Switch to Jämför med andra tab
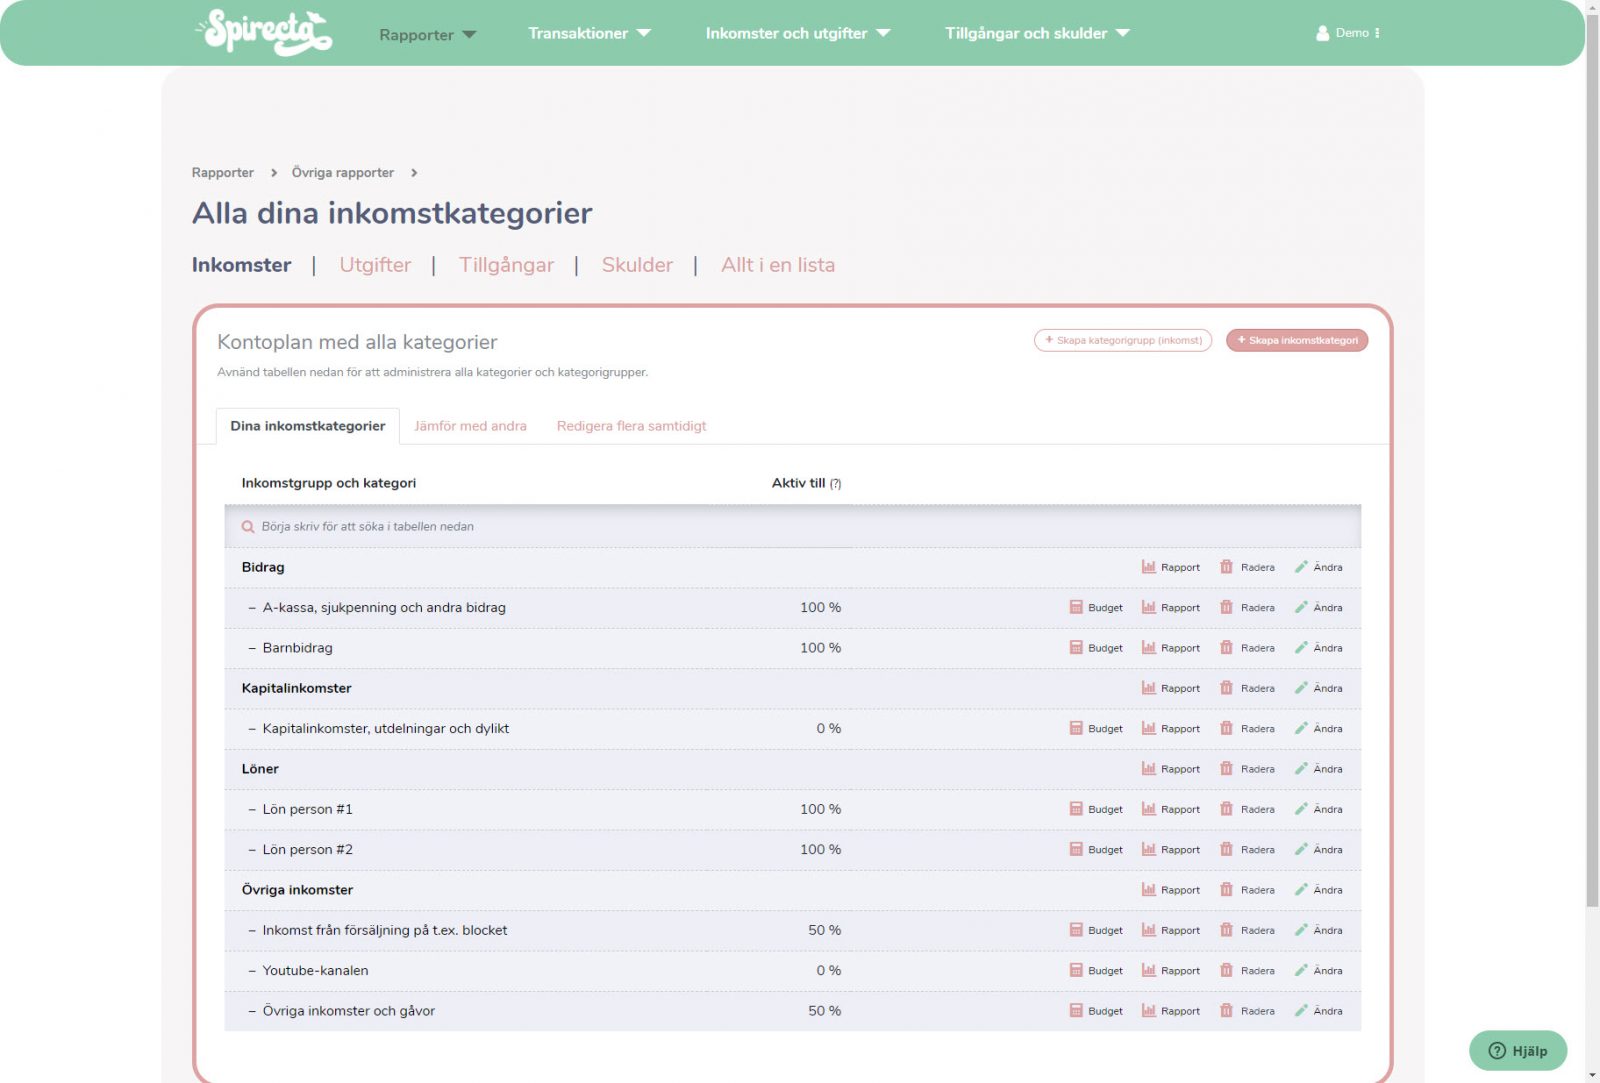The width and height of the screenshot is (1600, 1083). [470, 426]
